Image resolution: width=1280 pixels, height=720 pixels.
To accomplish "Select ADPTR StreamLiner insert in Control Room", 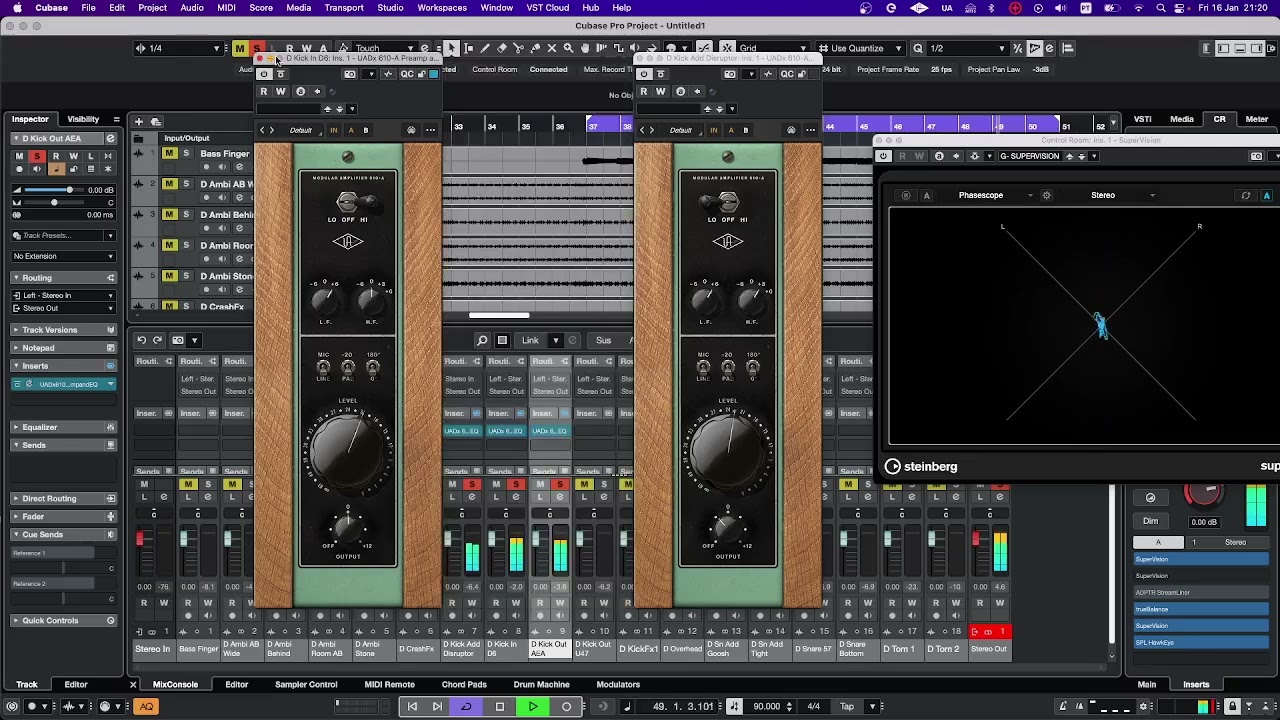I will [x=1200, y=592].
